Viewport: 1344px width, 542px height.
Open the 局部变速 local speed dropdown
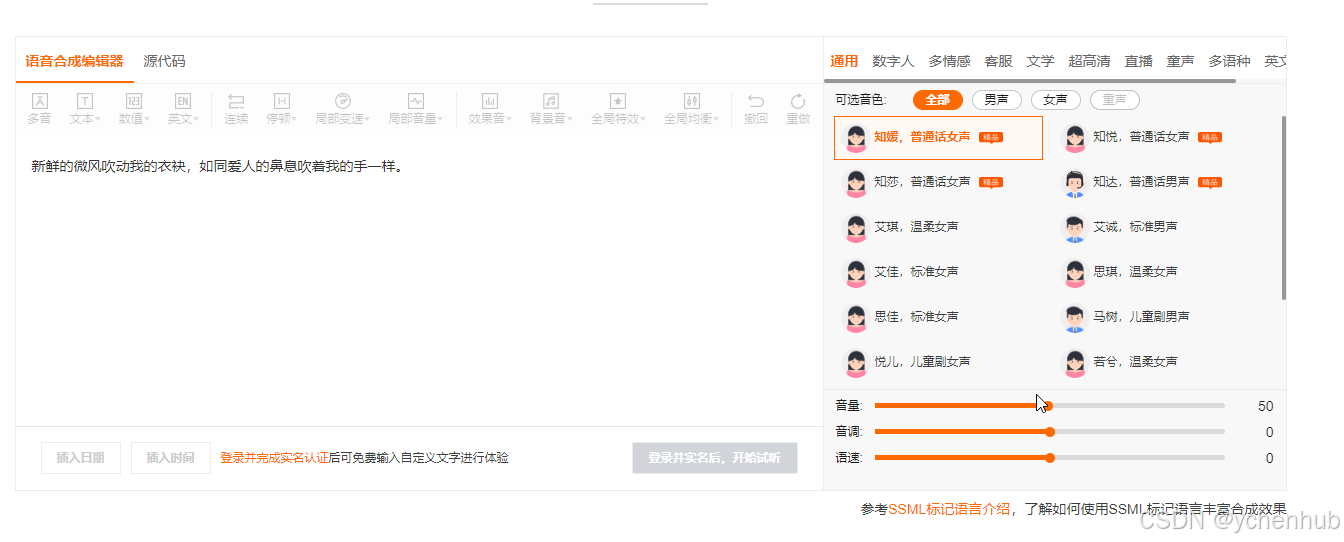(x=343, y=108)
